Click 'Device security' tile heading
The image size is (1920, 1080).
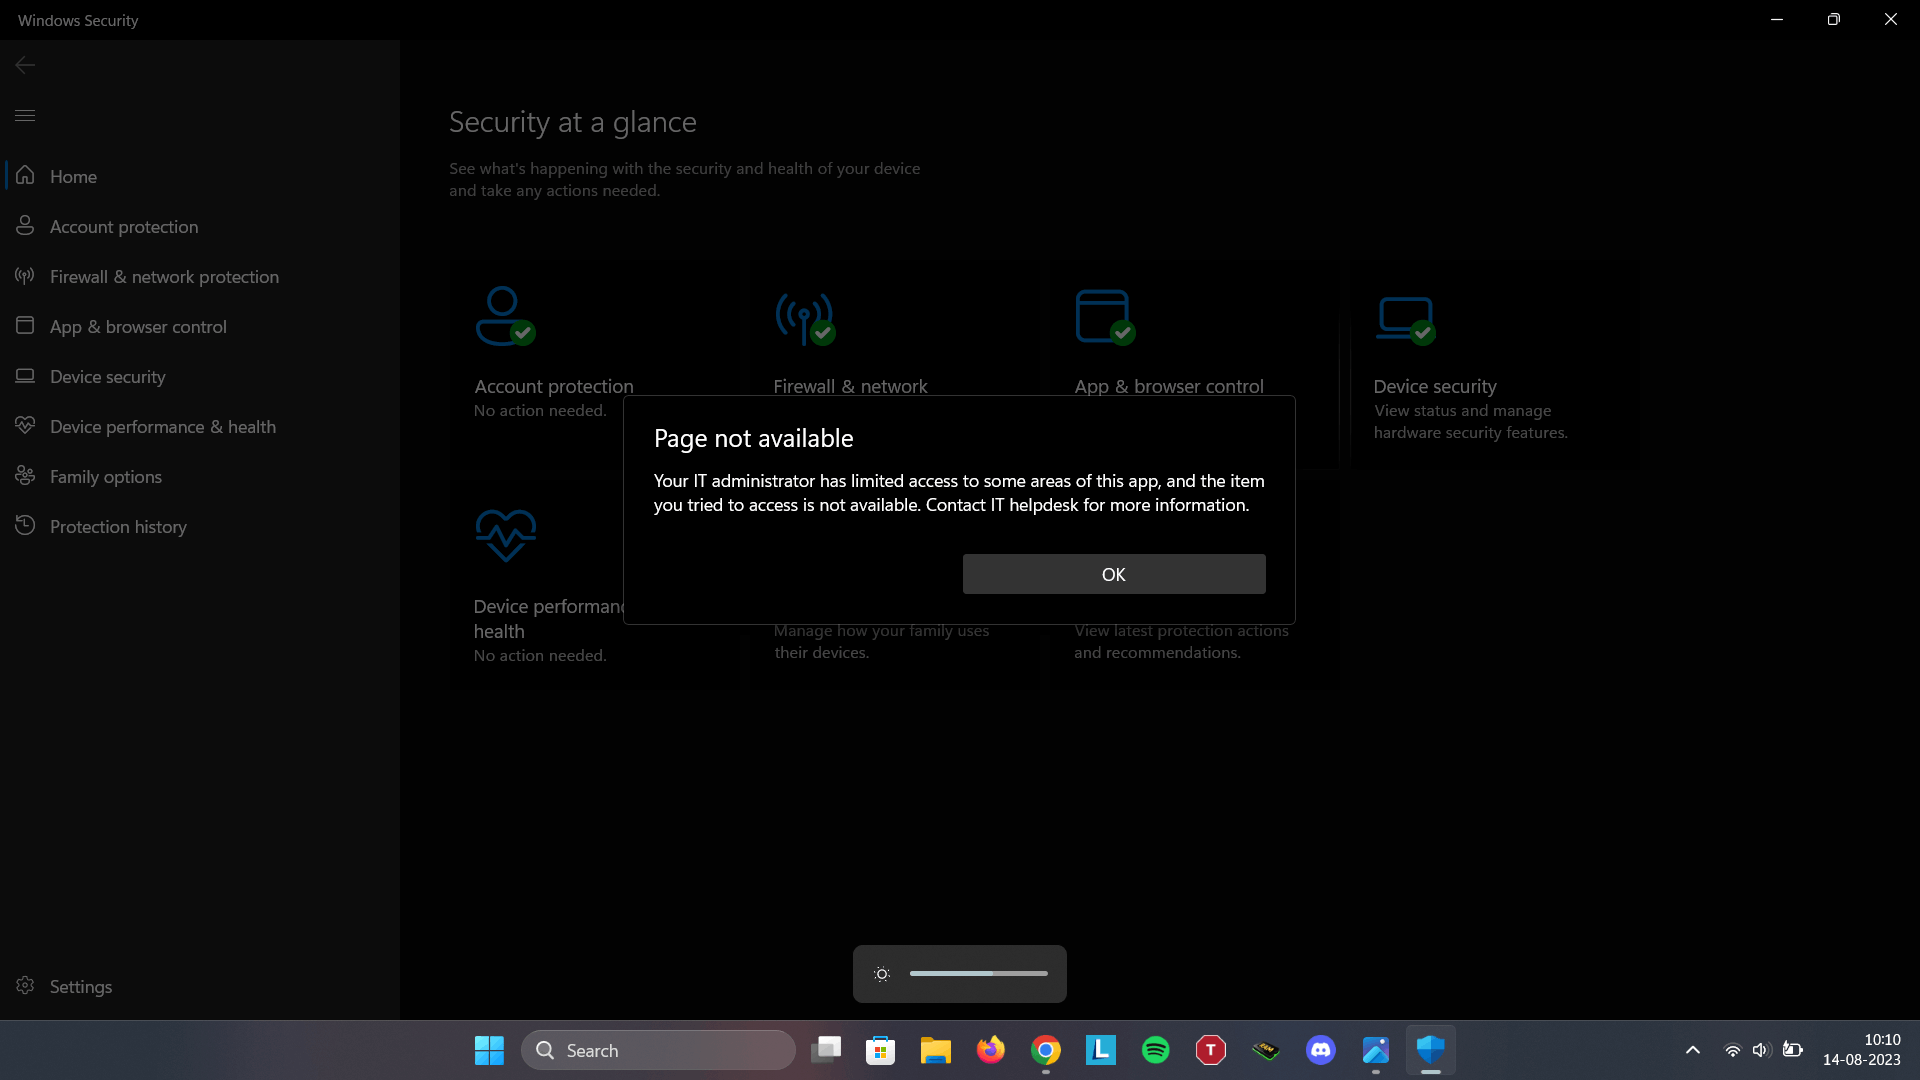tap(1435, 386)
